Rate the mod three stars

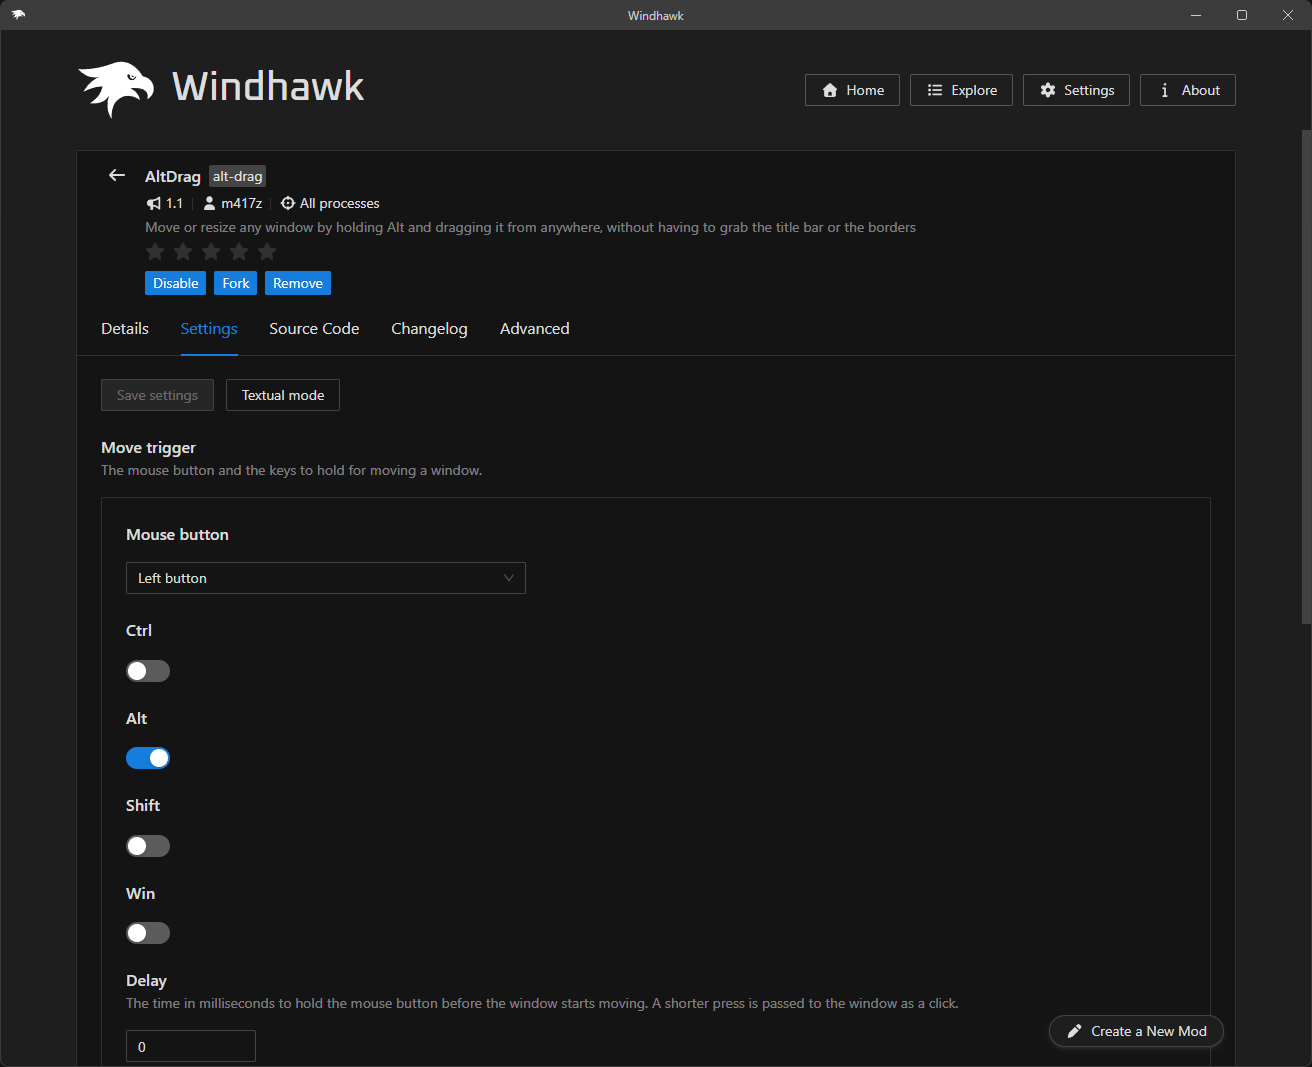tap(211, 251)
